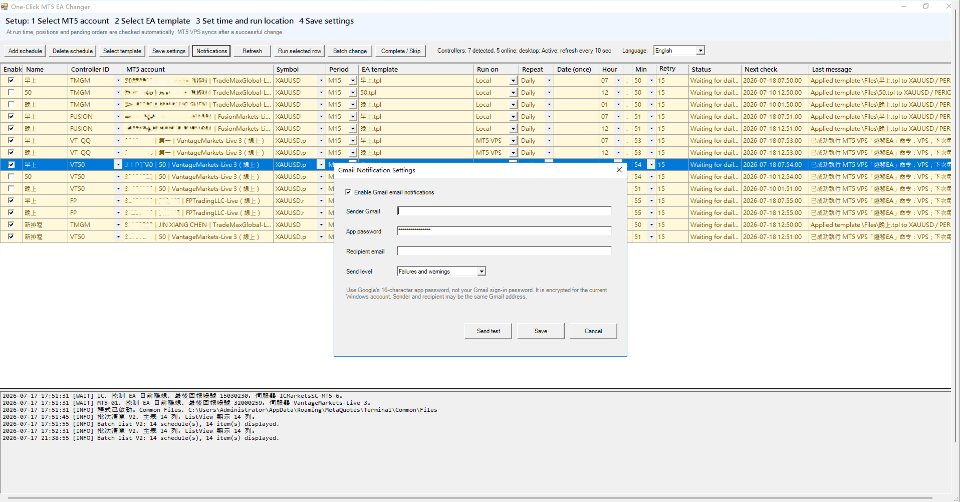
Task: Open Run on dropdown for FUSION 07:51 row
Action: (x=513, y=116)
